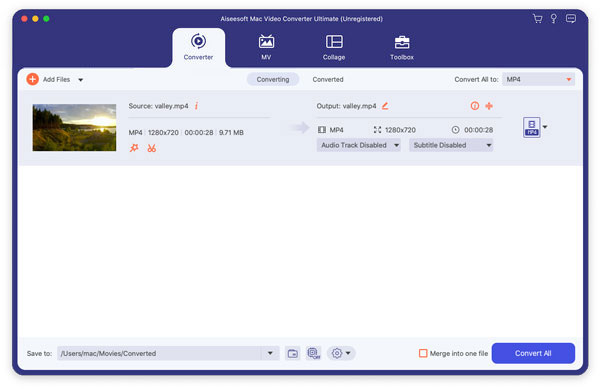This screenshot has height=389, width=600.
Task: Click the output 1280x720 resolution value
Action: pyautogui.click(x=400, y=130)
